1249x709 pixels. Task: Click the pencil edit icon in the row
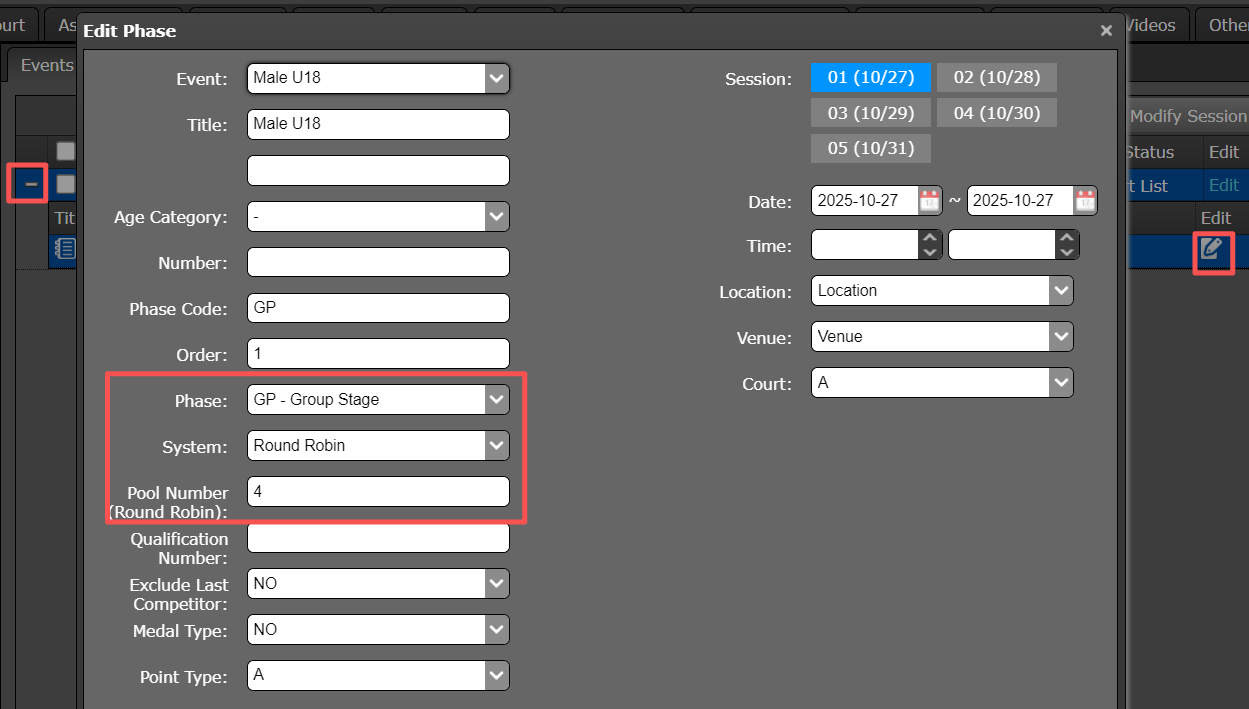(x=1212, y=249)
